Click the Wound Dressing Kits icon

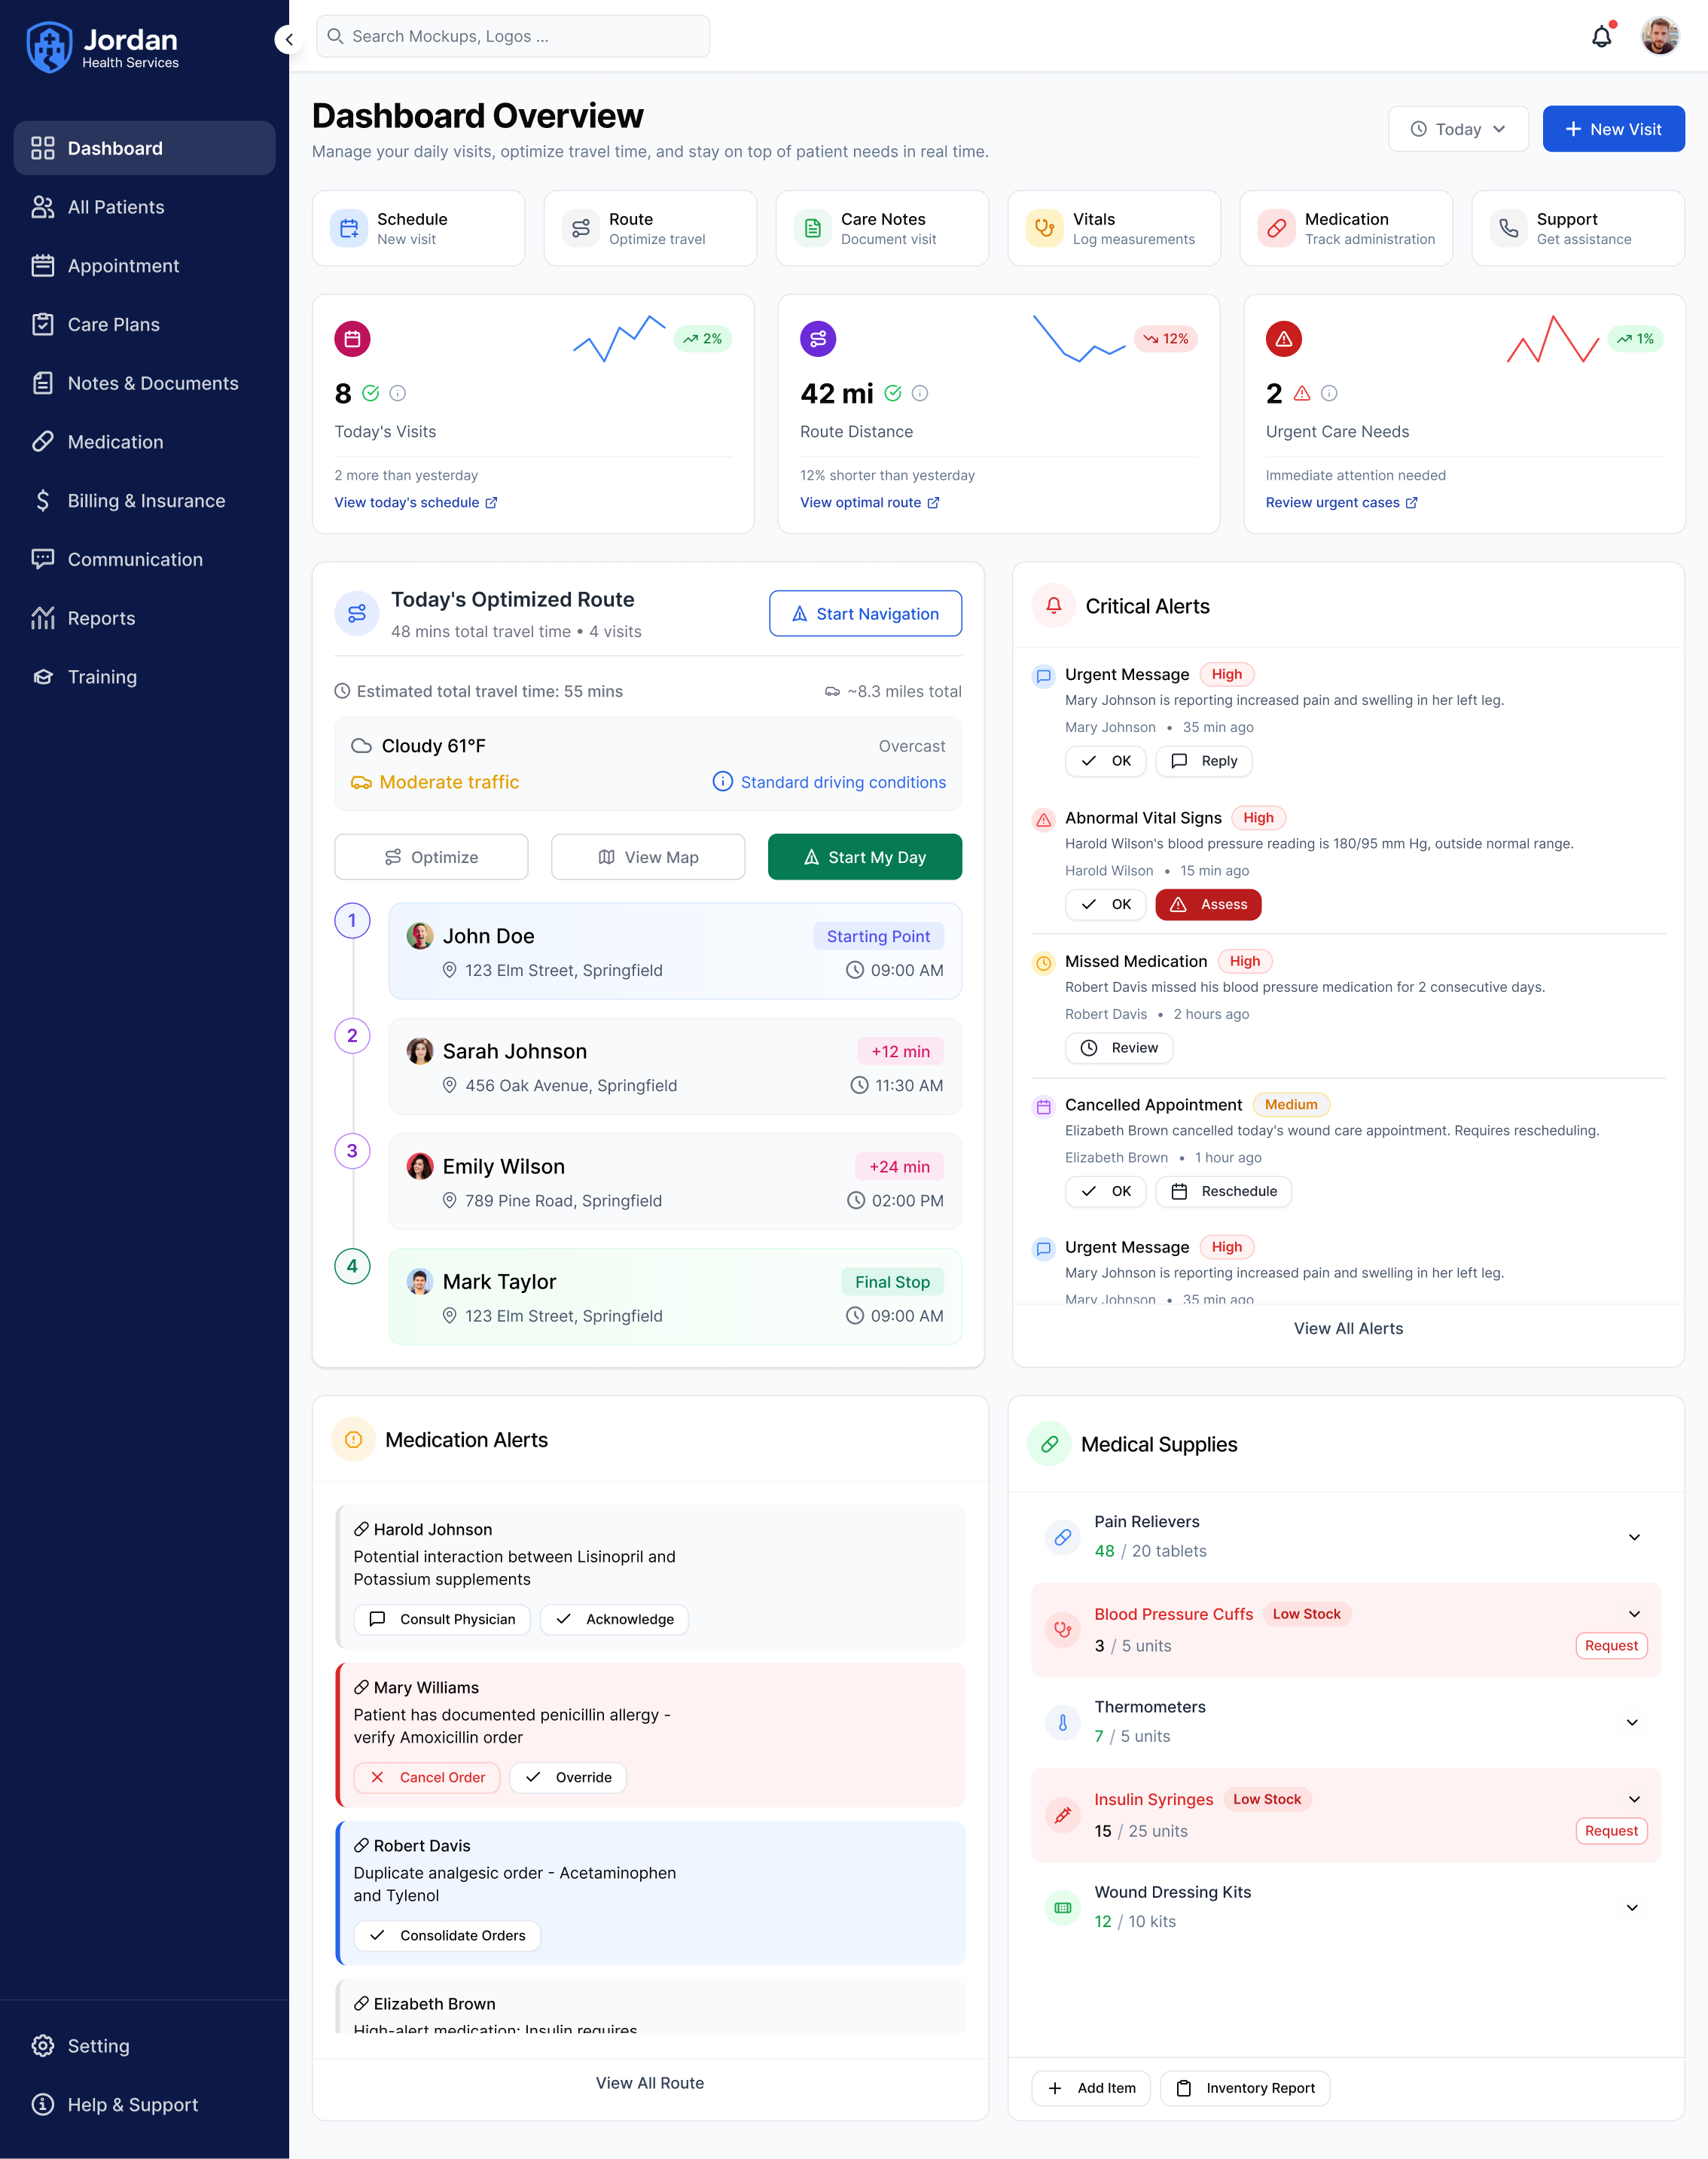[1063, 1907]
